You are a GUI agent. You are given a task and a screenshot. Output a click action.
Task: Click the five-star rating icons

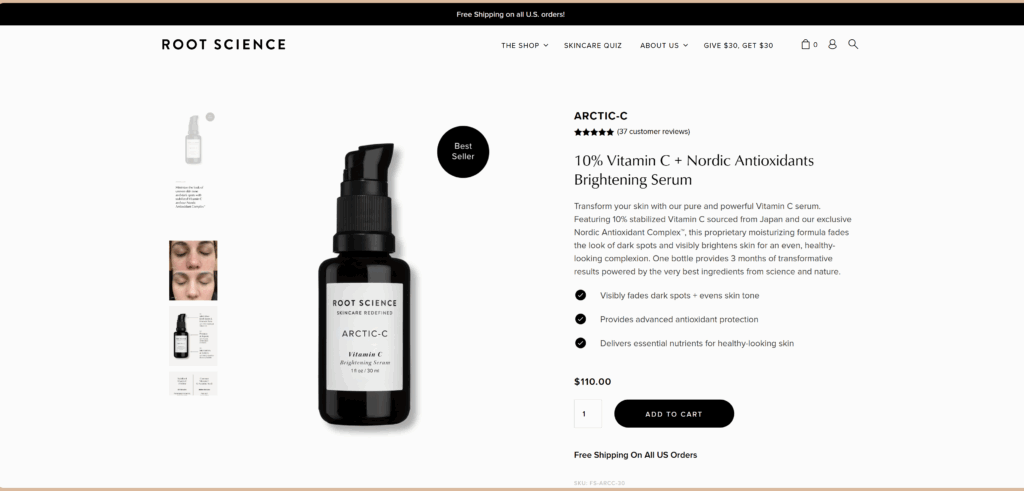(x=594, y=132)
